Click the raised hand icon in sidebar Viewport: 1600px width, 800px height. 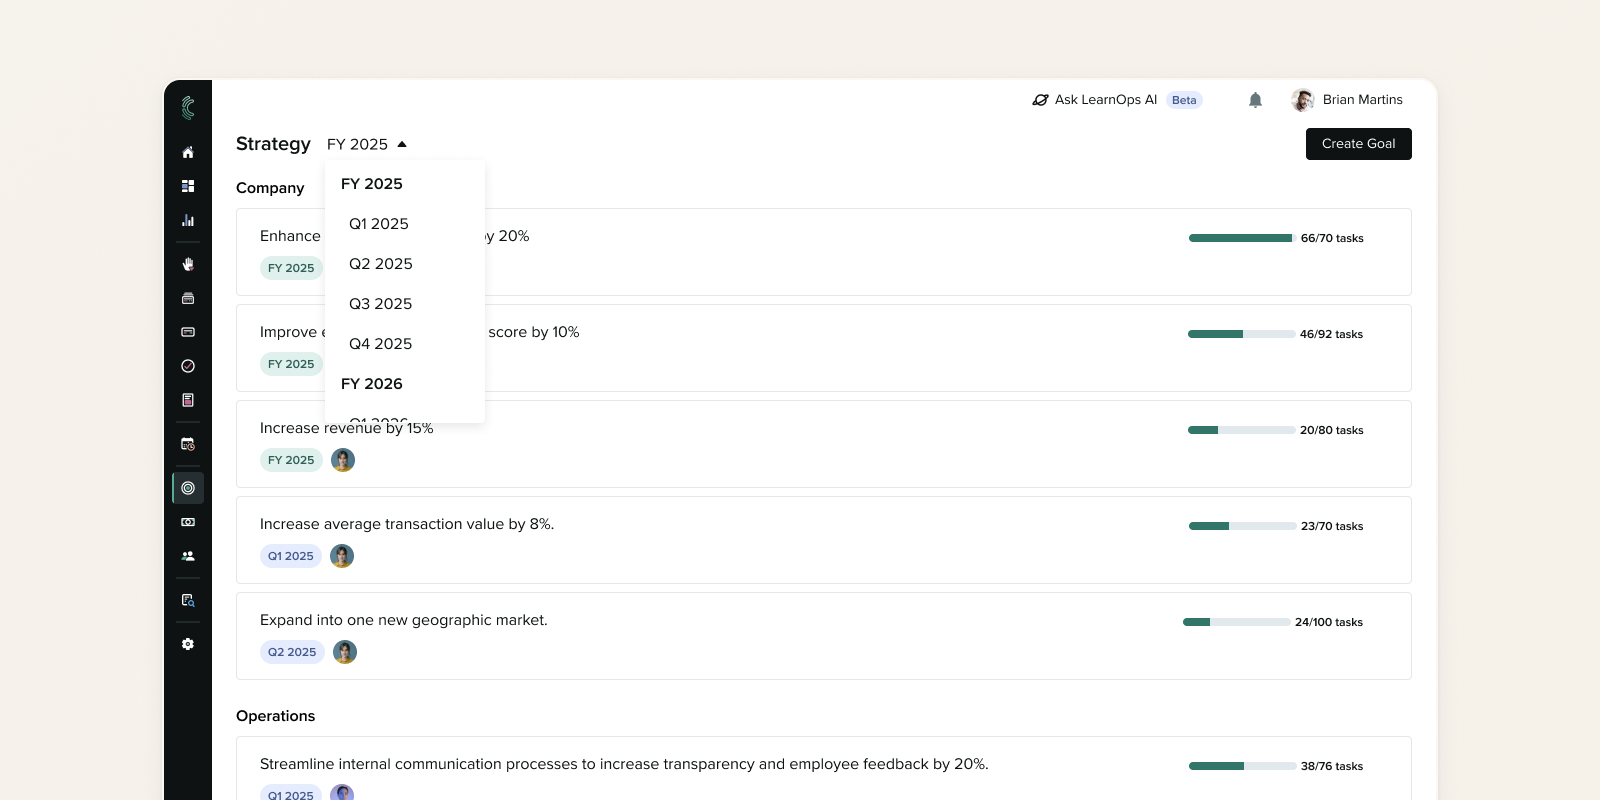click(188, 264)
